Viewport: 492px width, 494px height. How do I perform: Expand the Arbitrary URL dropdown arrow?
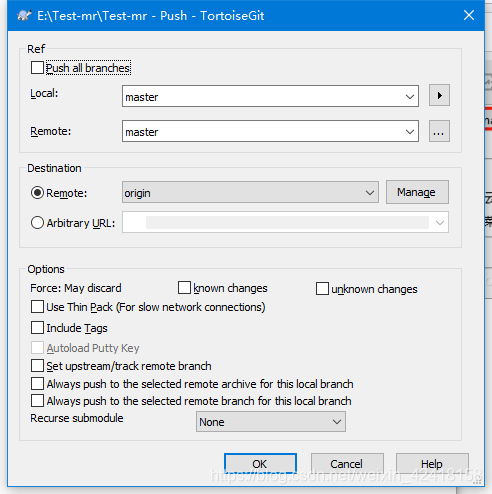coord(440,222)
